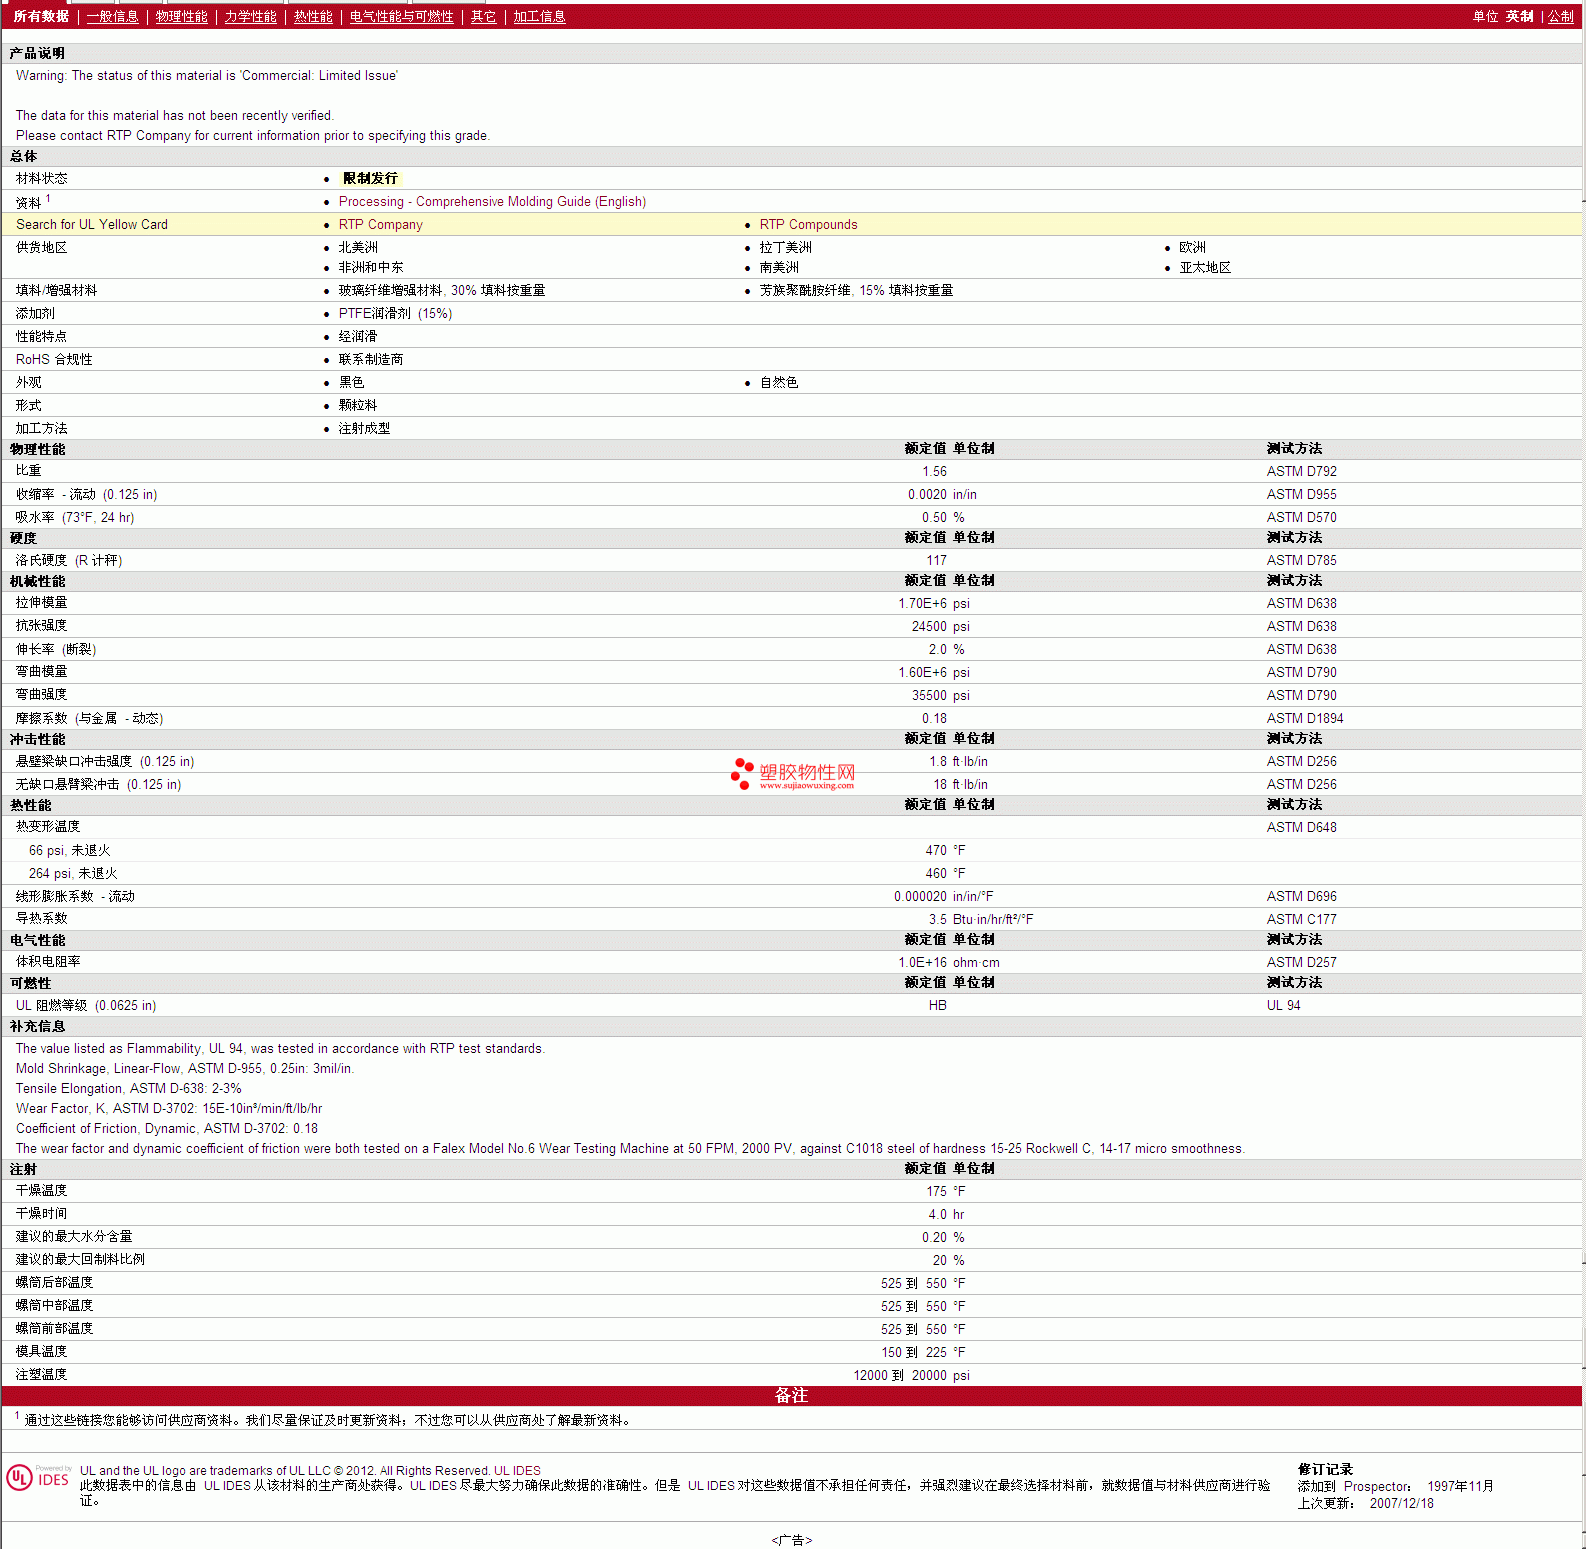
Task: Switch units to 英制
Action: [1519, 16]
